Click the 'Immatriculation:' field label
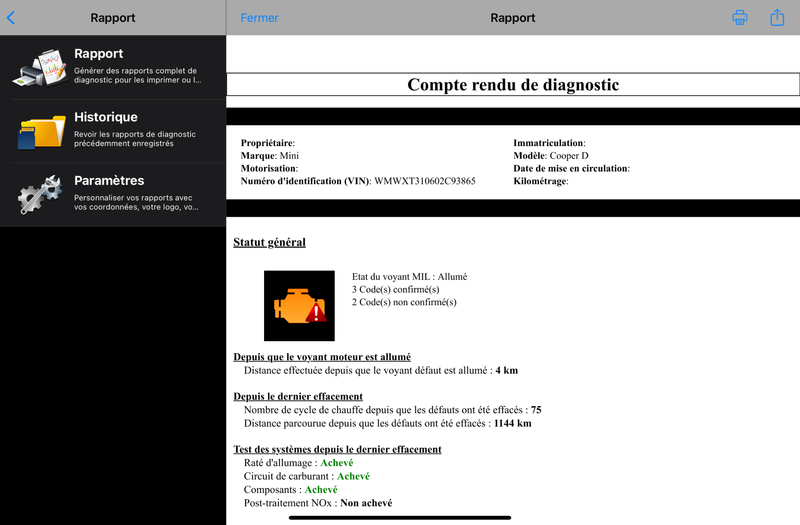The width and height of the screenshot is (800, 525). [x=549, y=143]
